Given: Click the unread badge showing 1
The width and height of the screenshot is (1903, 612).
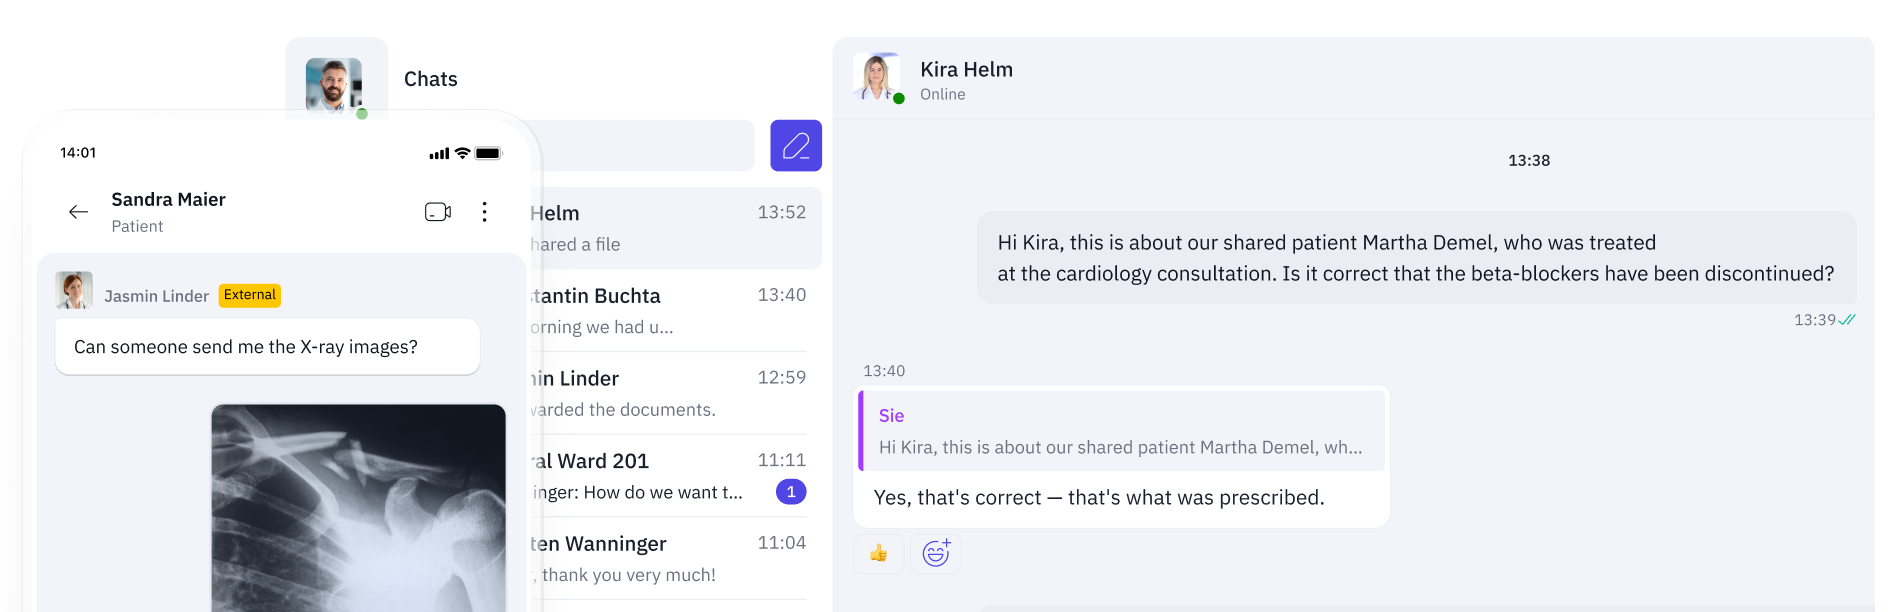Looking at the screenshot, I should pyautogui.click(x=791, y=492).
